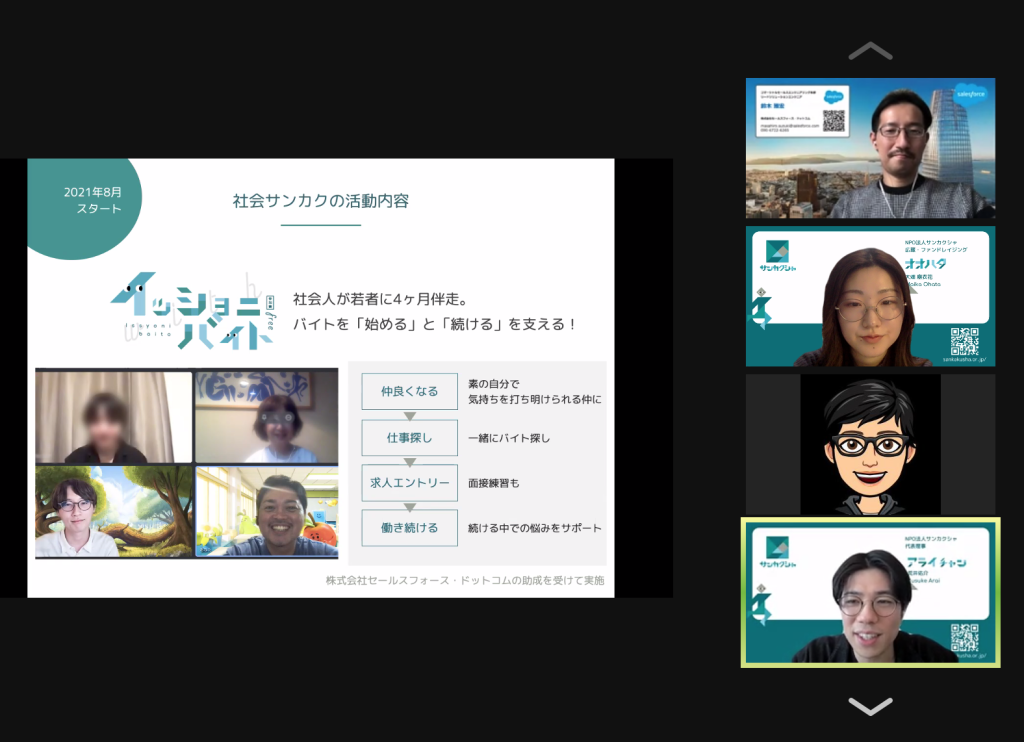
Task: Click the woman with glasses photo on the slide
Action: 267,417
